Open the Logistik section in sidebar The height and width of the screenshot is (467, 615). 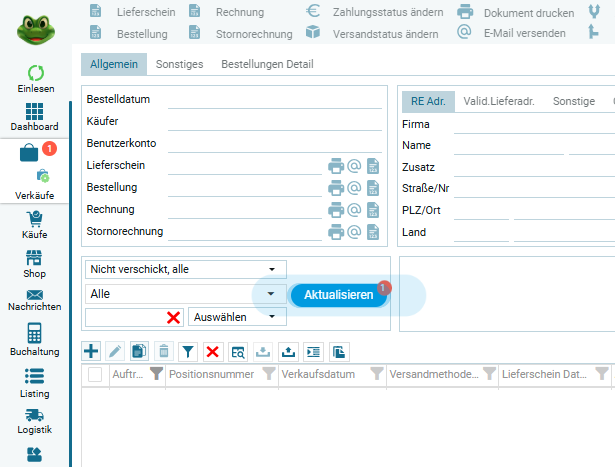click(x=35, y=420)
